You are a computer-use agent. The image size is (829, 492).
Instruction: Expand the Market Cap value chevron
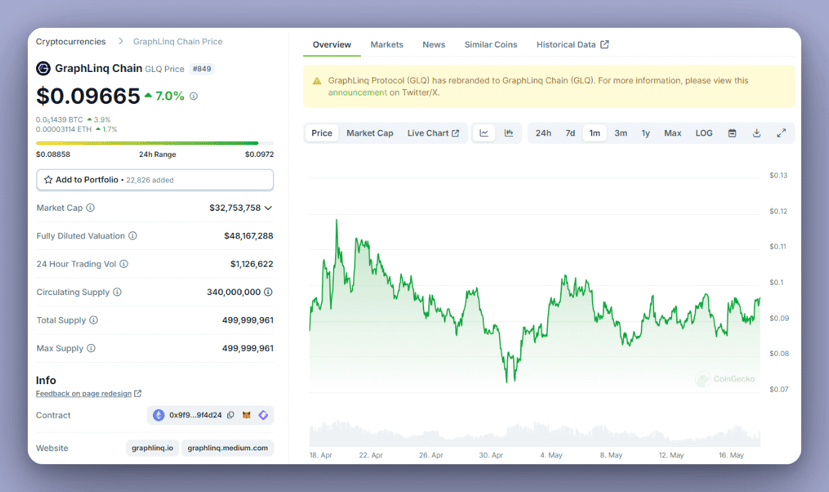pyautogui.click(x=268, y=208)
